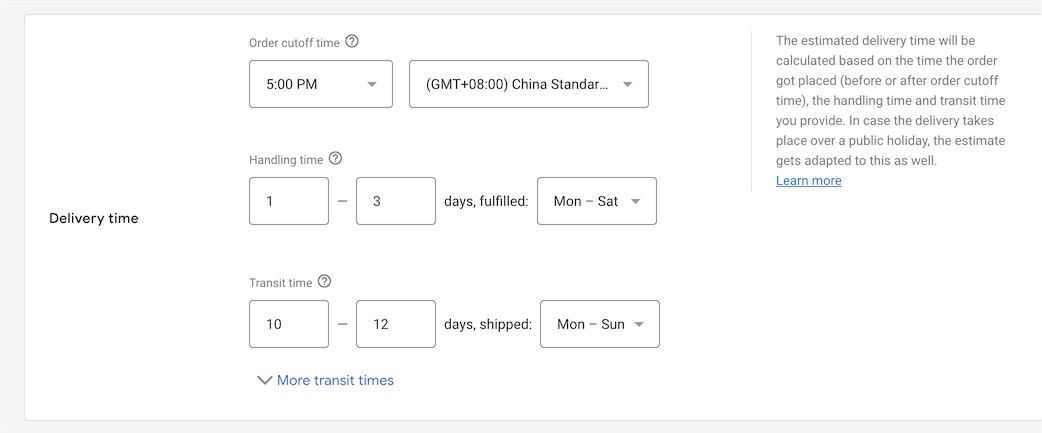Click the minimum handling days field showing 1
The width and height of the screenshot is (1042, 433).
point(288,201)
